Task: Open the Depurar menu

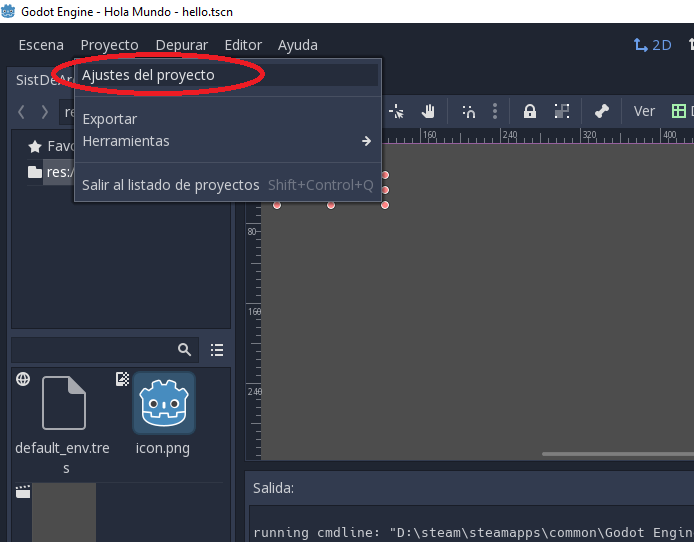Action: click(x=181, y=45)
